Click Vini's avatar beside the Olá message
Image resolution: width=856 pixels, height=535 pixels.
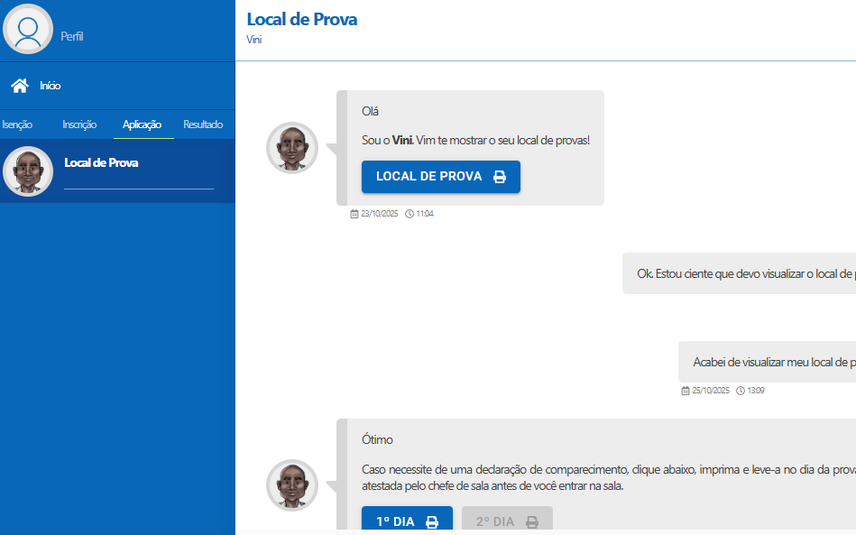click(292, 148)
